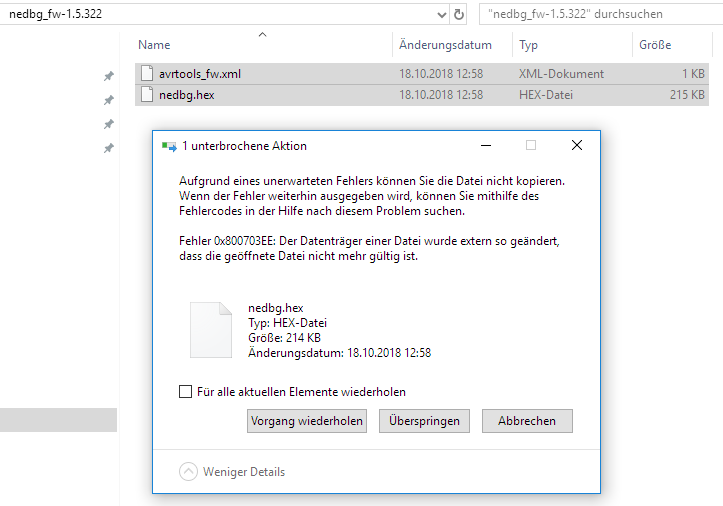Viewport: 723px width, 506px height.
Task: Click the avrtools_fw.xml file name
Action: tap(200, 74)
